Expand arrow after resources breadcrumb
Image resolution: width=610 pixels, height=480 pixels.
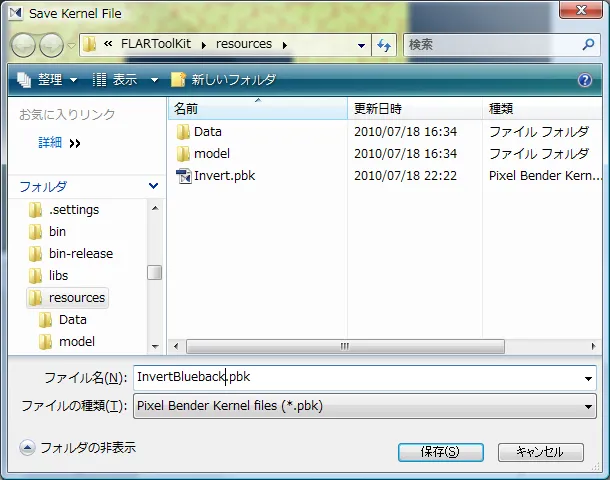coord(285,46)
